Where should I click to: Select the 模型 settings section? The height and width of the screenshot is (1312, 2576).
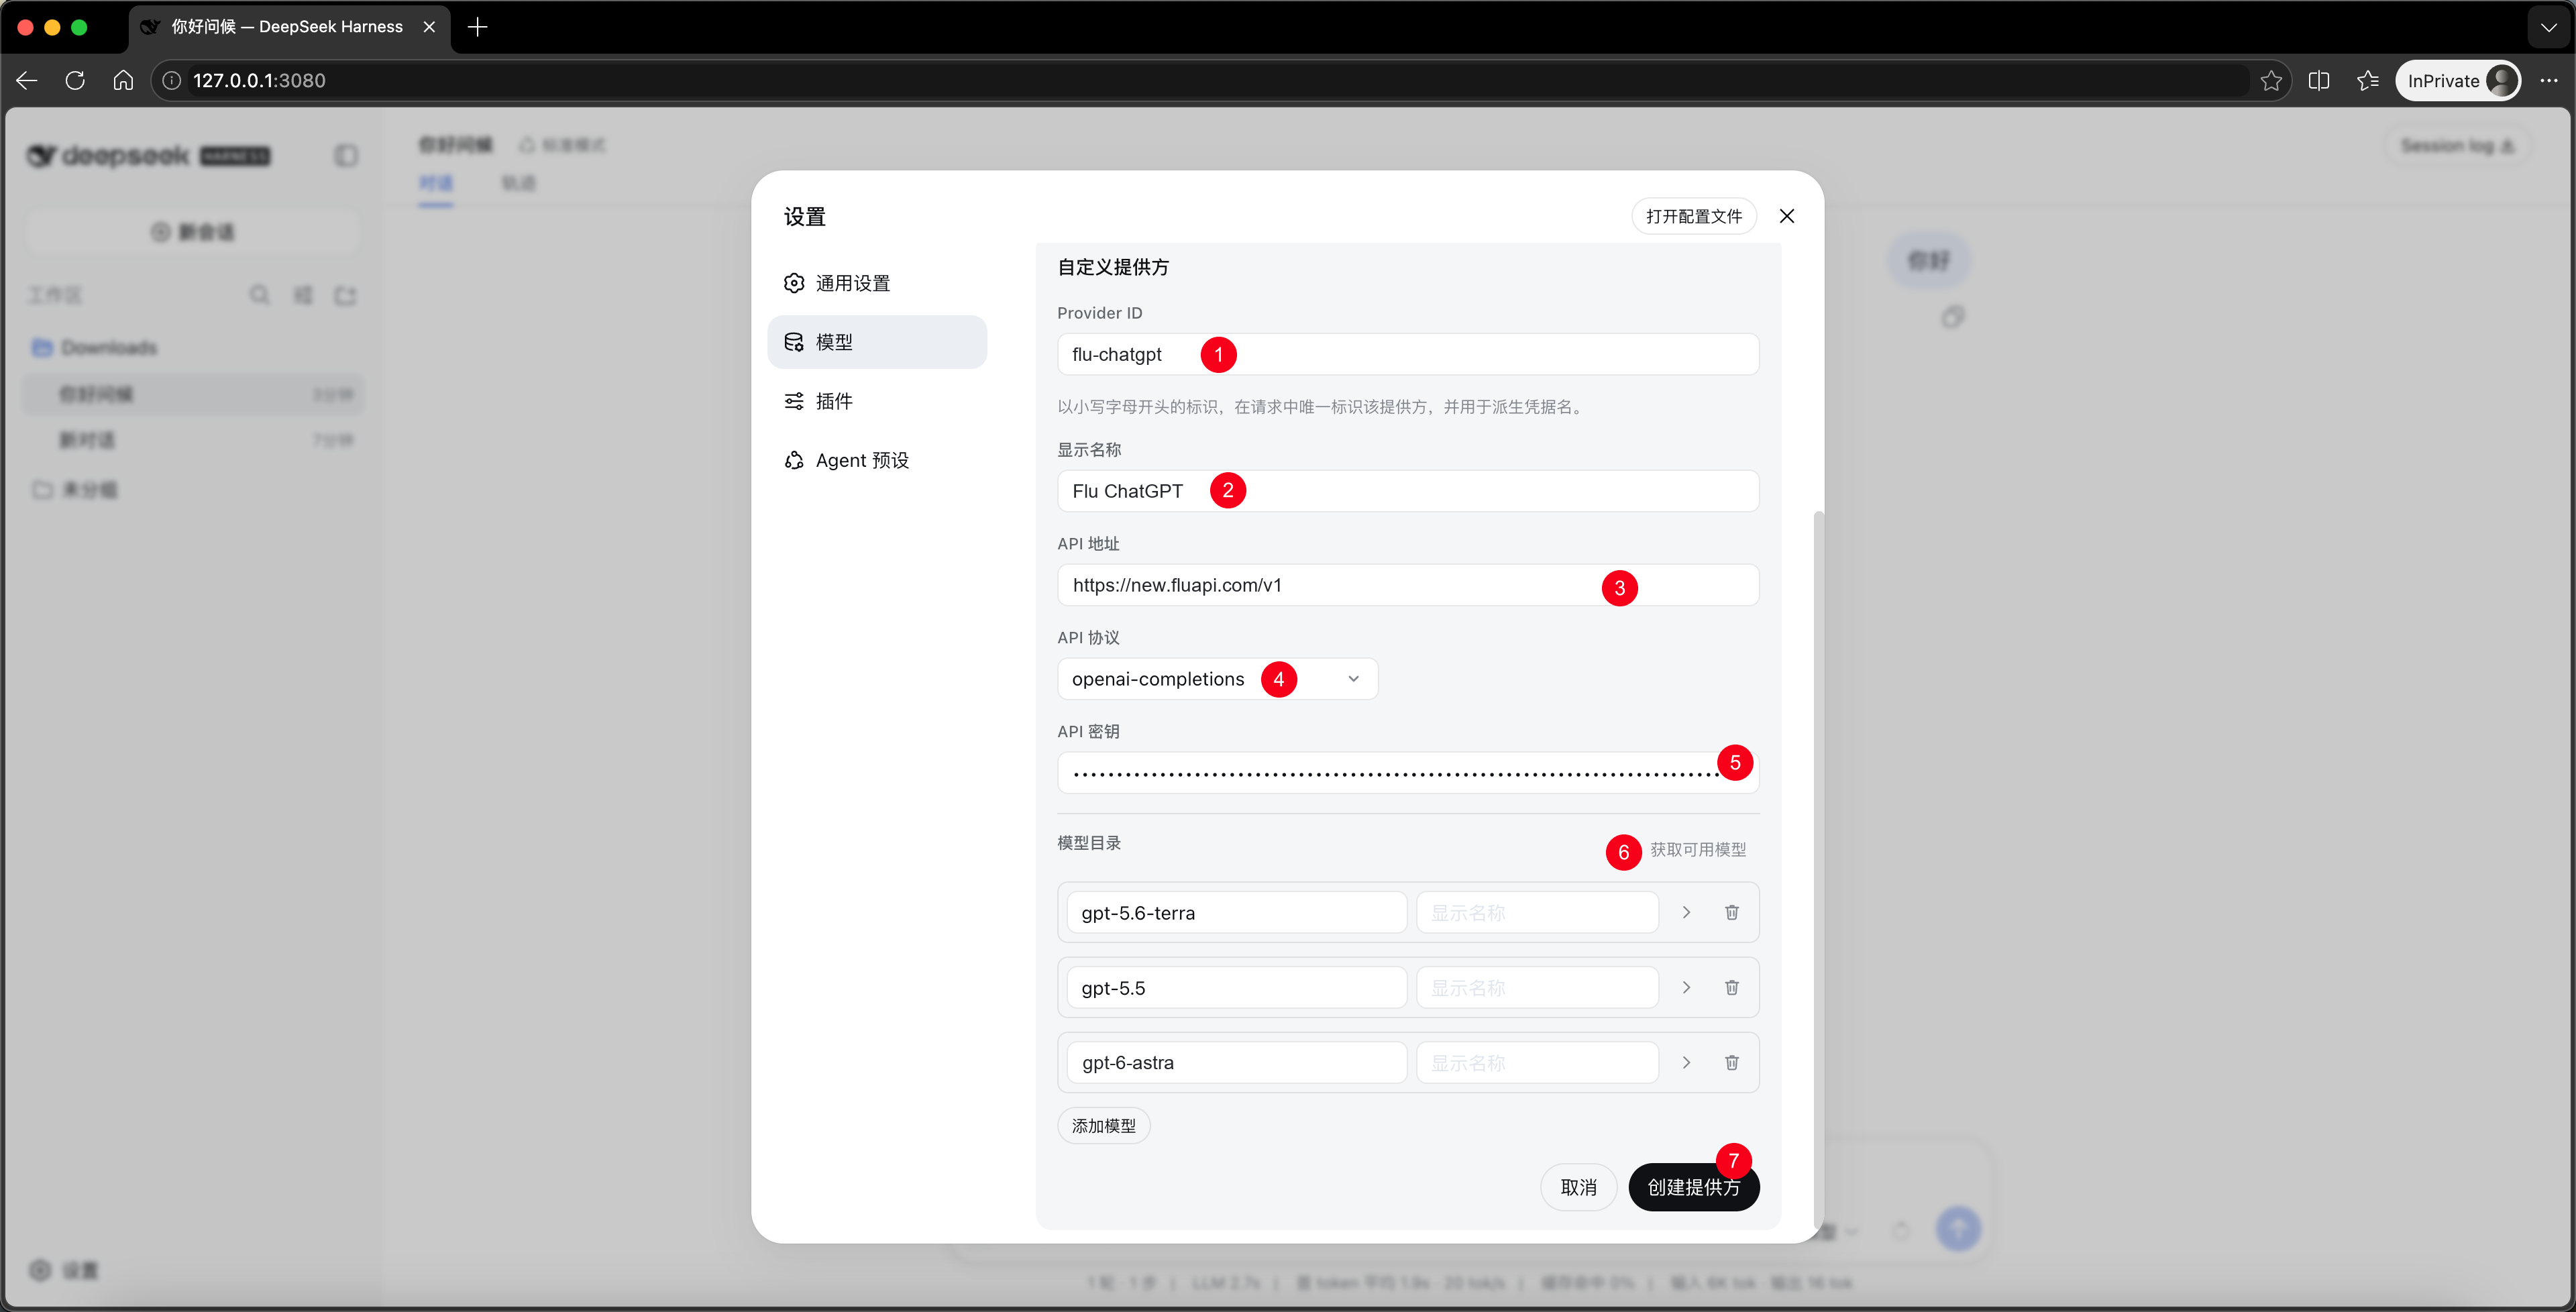pos(877,342)
